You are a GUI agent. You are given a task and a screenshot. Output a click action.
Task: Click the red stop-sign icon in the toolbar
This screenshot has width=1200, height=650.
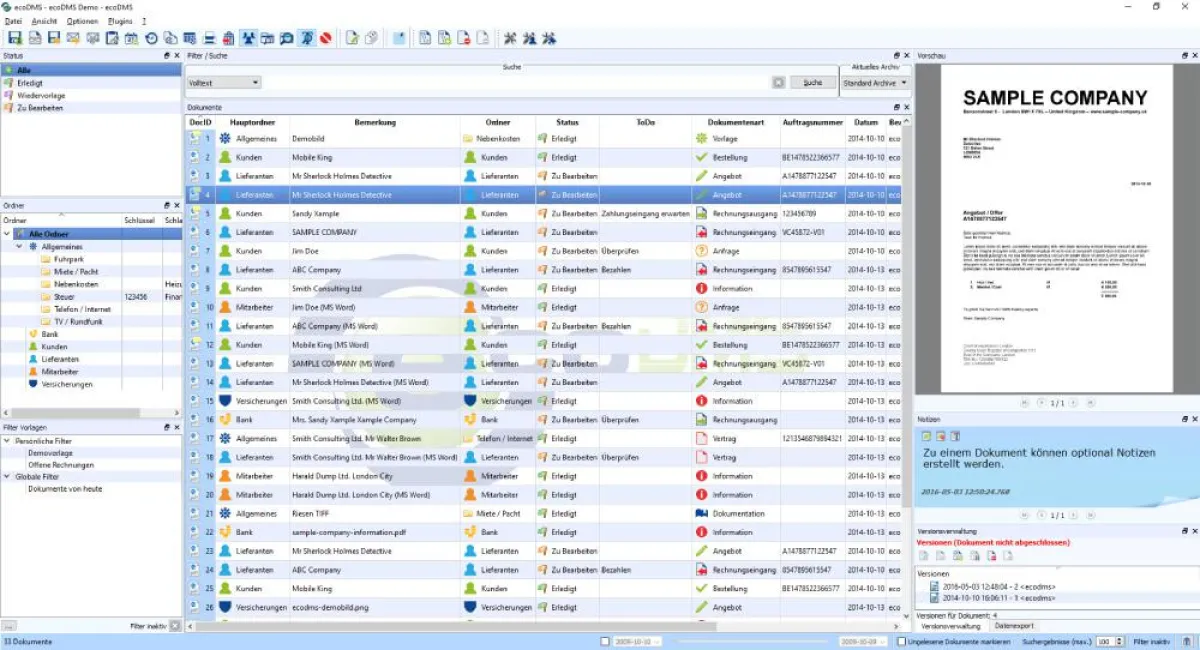pyautogui.click(x=325, y=37)
